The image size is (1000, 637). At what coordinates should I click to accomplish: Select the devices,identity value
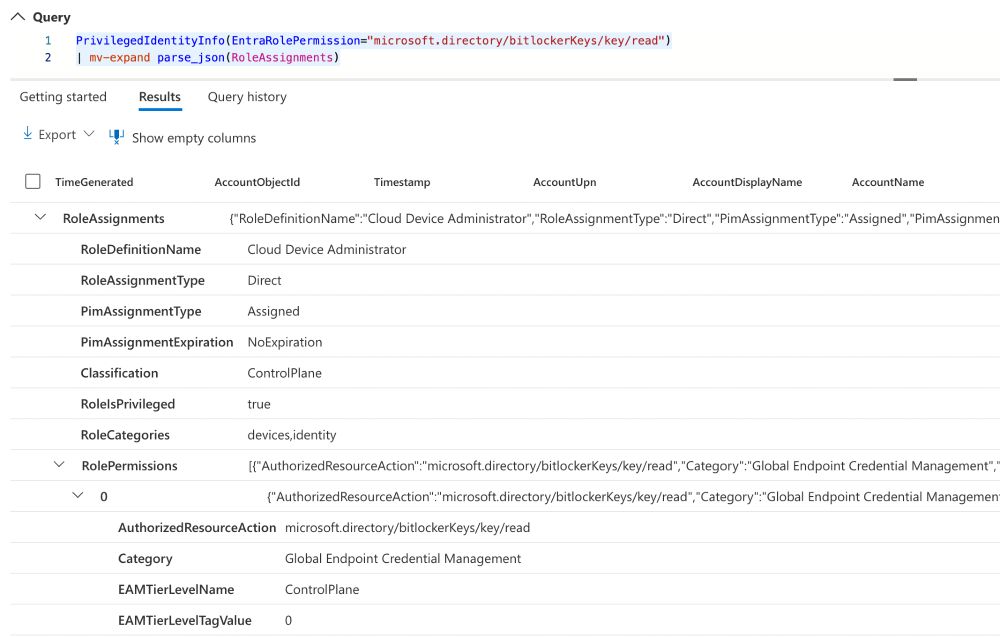coord(291,436)
